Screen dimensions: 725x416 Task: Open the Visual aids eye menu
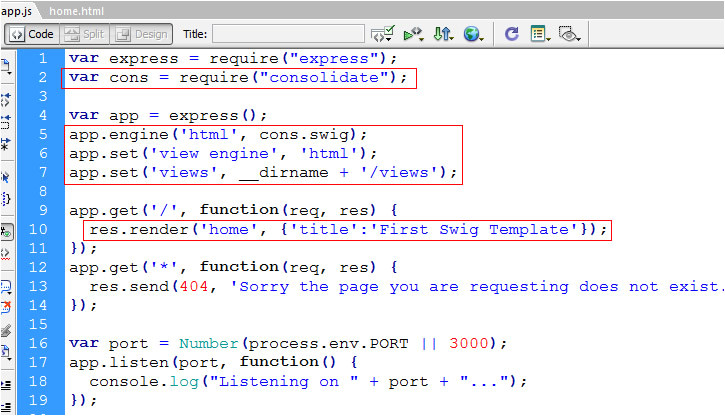point(569,34)
